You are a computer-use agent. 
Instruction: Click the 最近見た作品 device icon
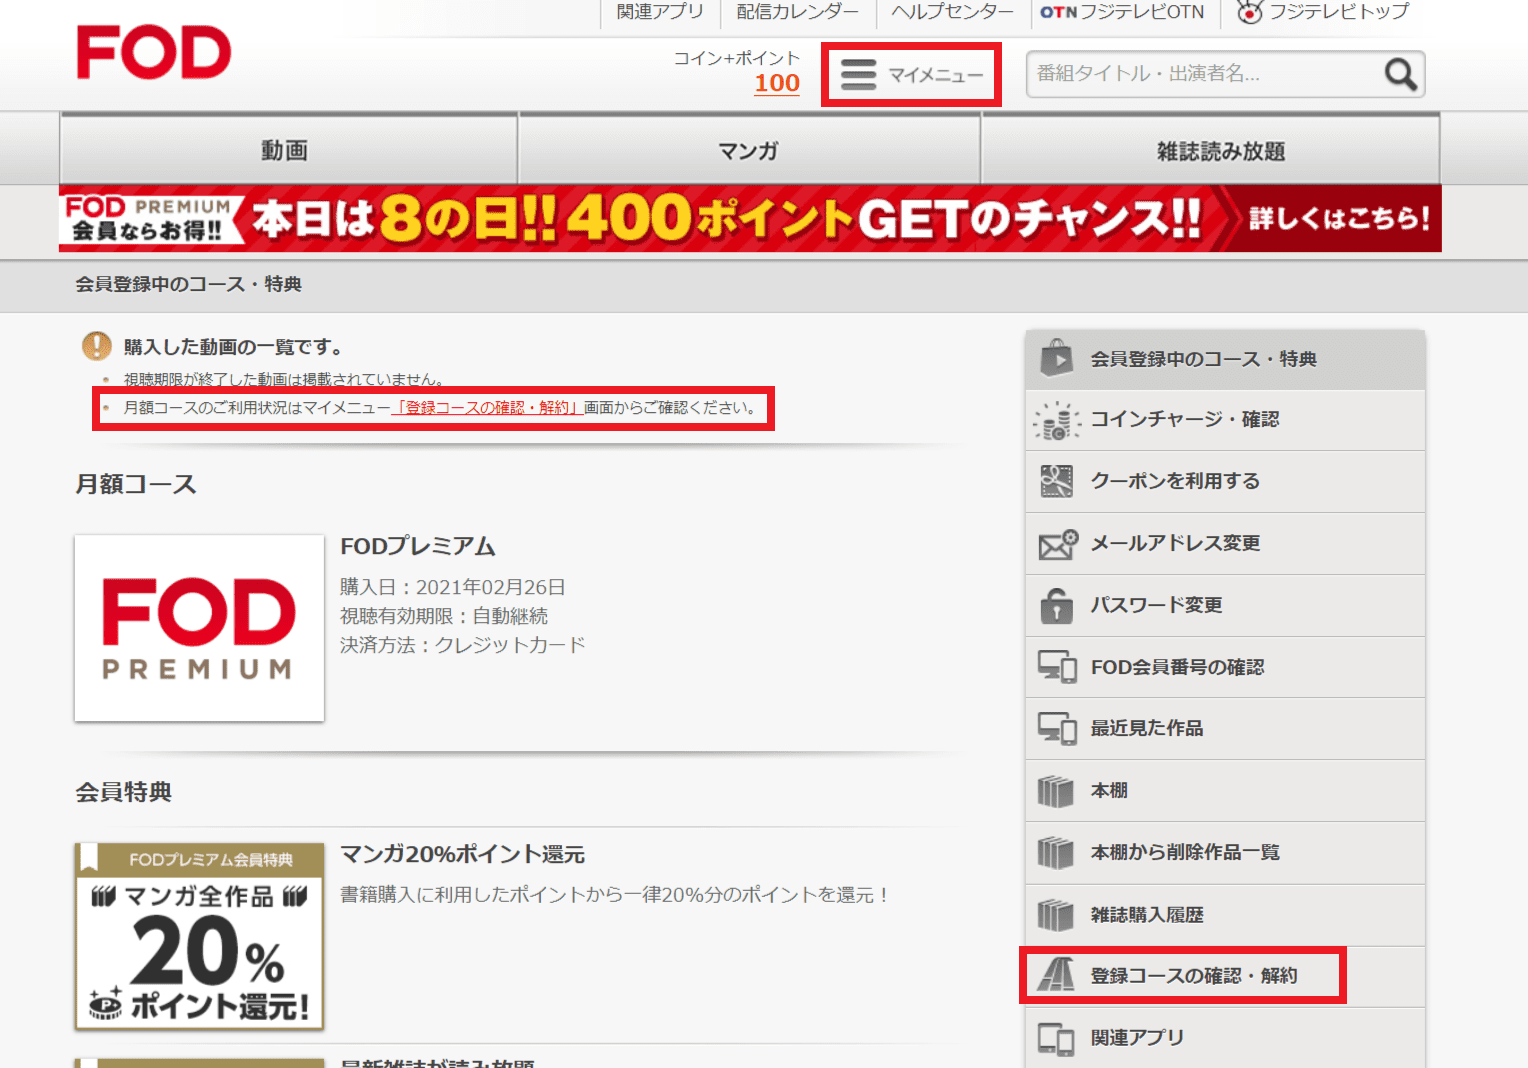(1057, 729)
